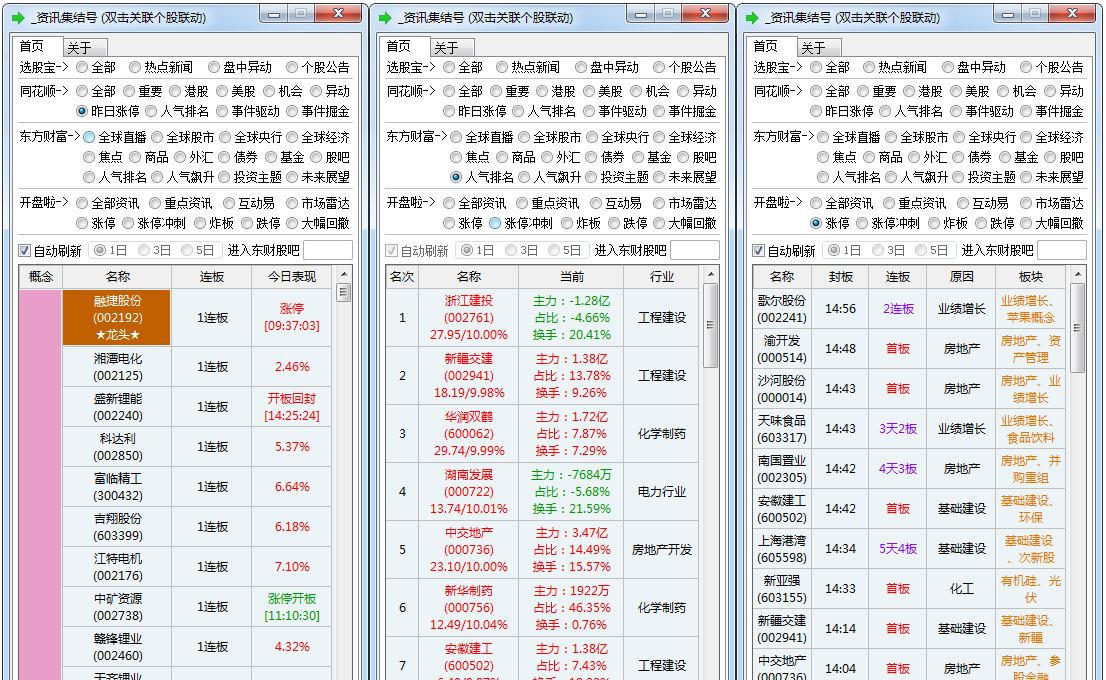Click the green arrow icon in middle window title
The image size is (1106, 680).
385,18
